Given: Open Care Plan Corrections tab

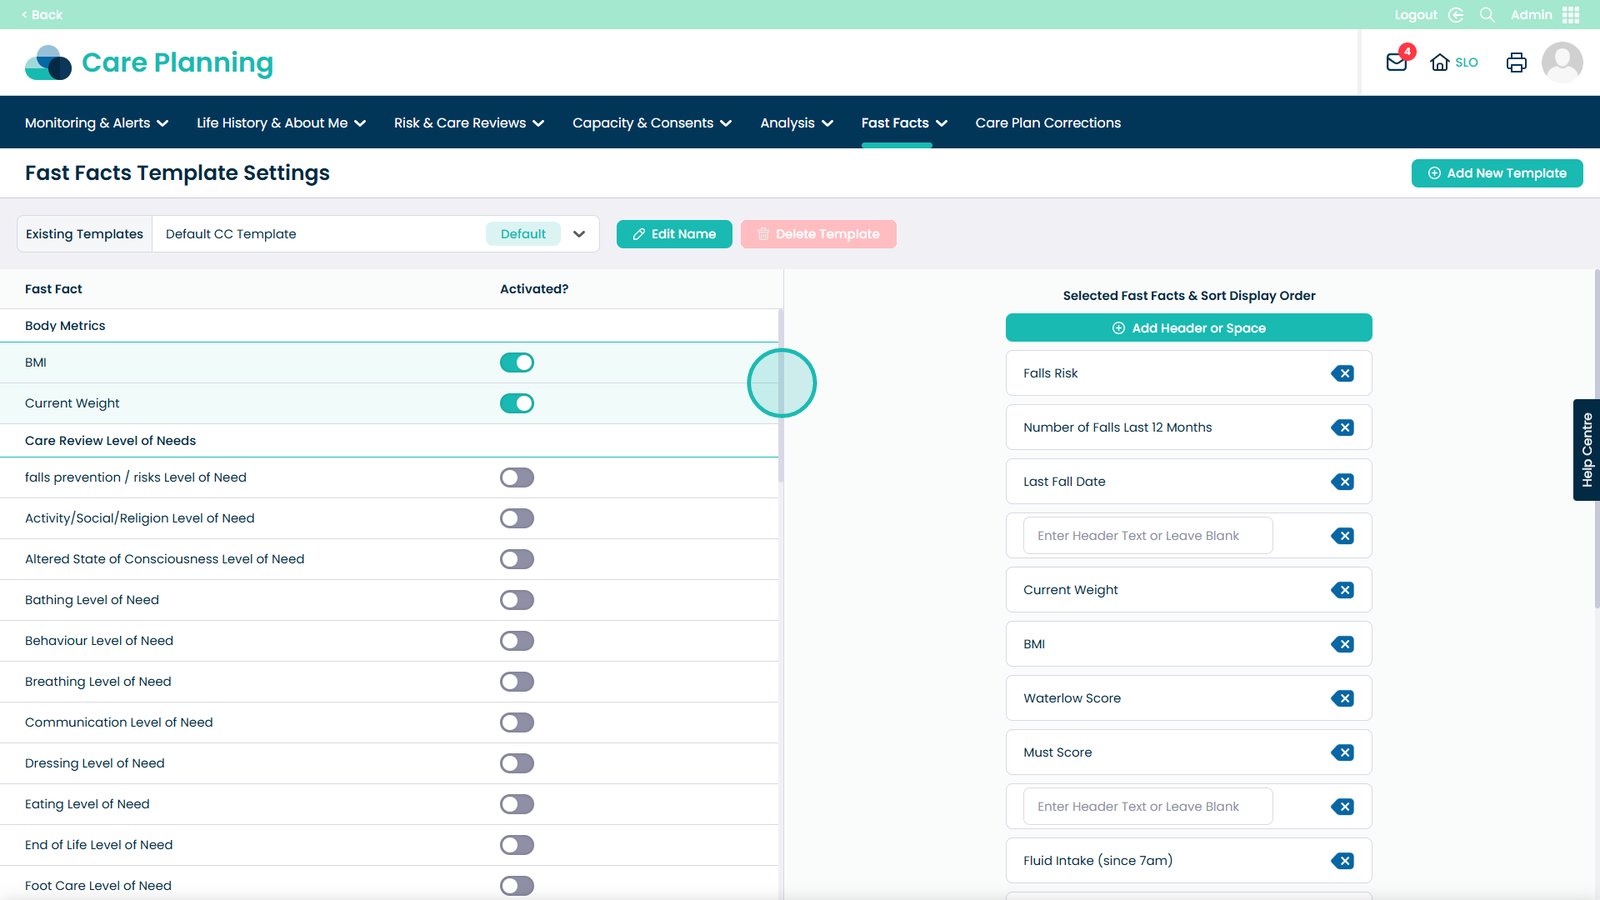Looking at the screenshot, I should click(1047, 123).
